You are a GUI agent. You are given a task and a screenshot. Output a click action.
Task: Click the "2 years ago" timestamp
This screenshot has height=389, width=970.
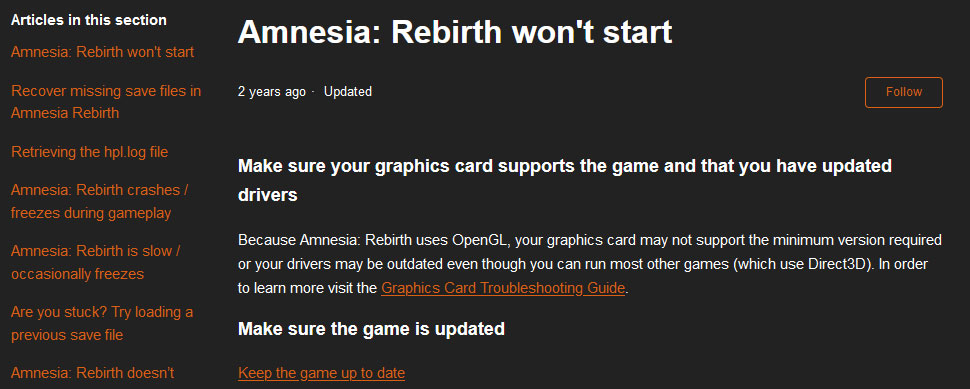pos(272,92)
